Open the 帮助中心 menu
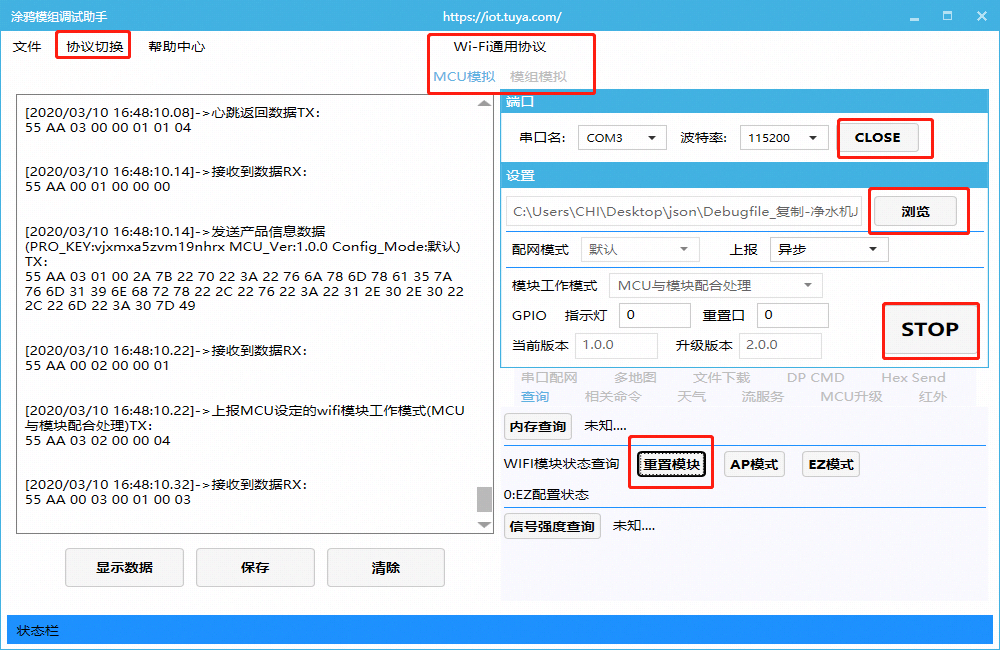 point(176,47)
